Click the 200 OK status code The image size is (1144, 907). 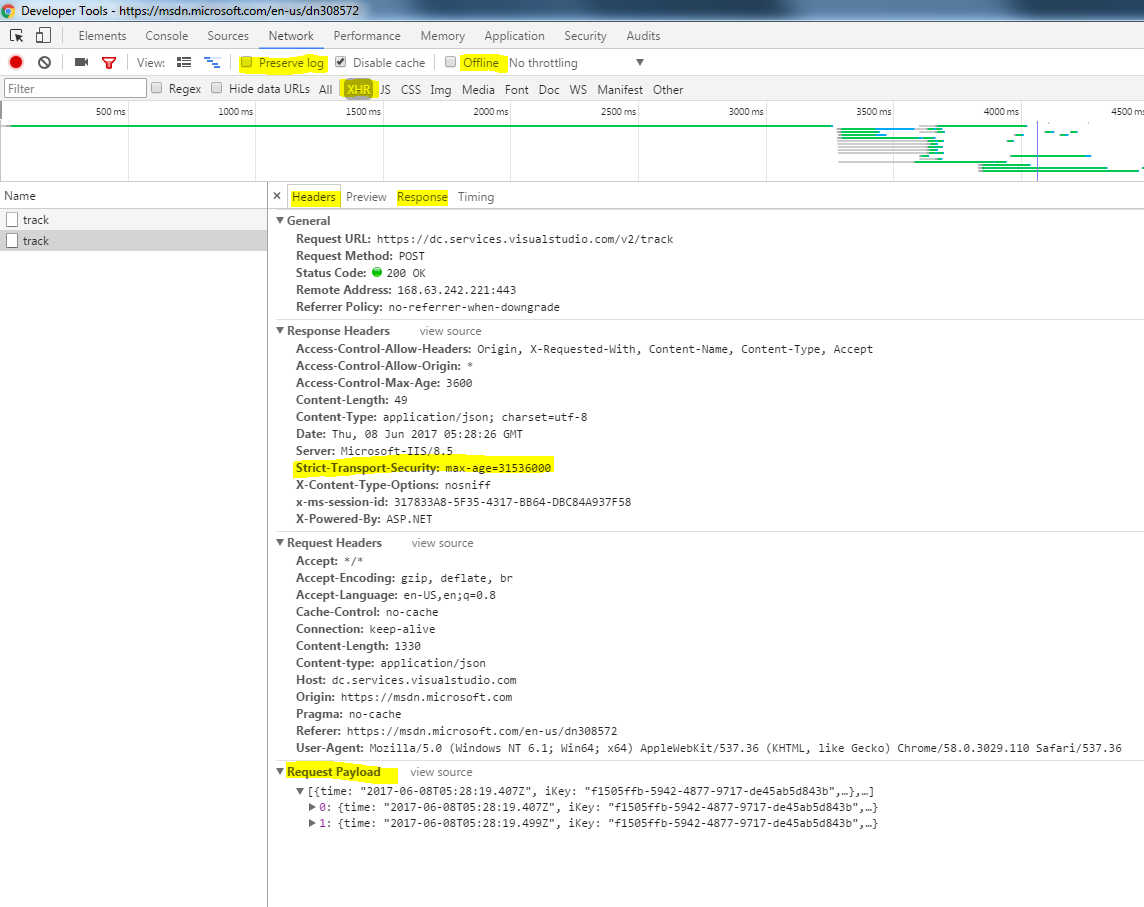406,273
